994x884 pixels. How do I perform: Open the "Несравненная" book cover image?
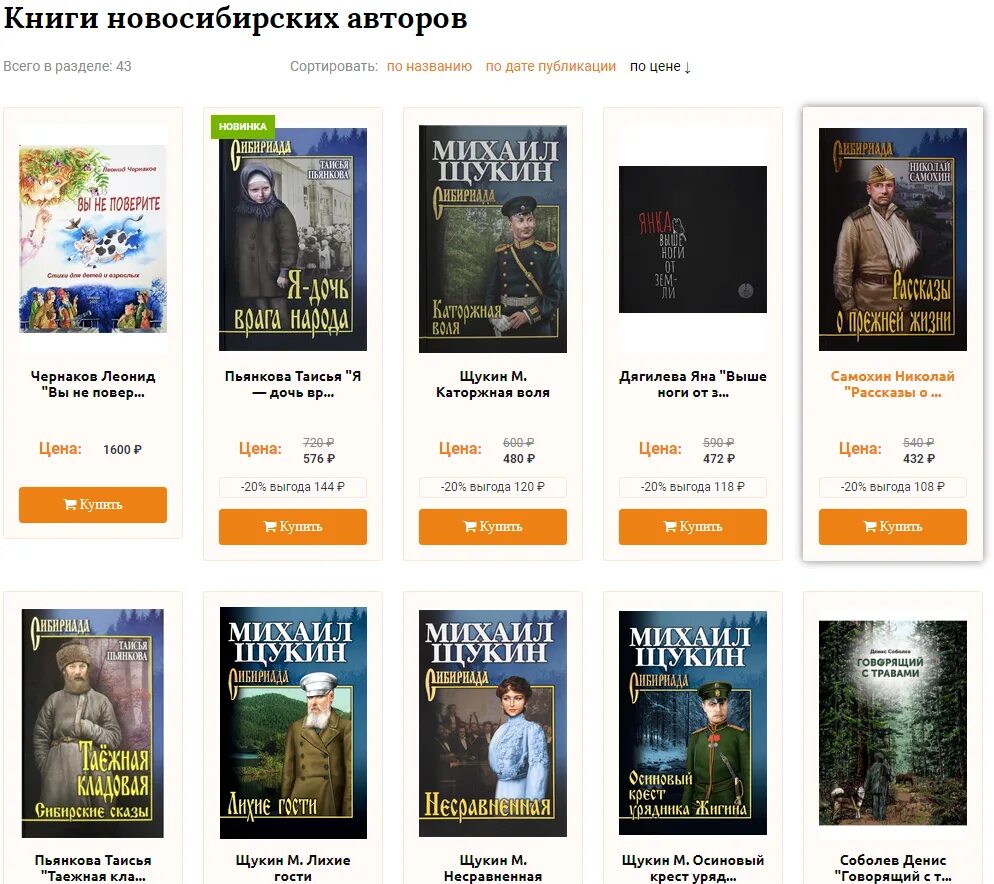click(x=493, y=723)
